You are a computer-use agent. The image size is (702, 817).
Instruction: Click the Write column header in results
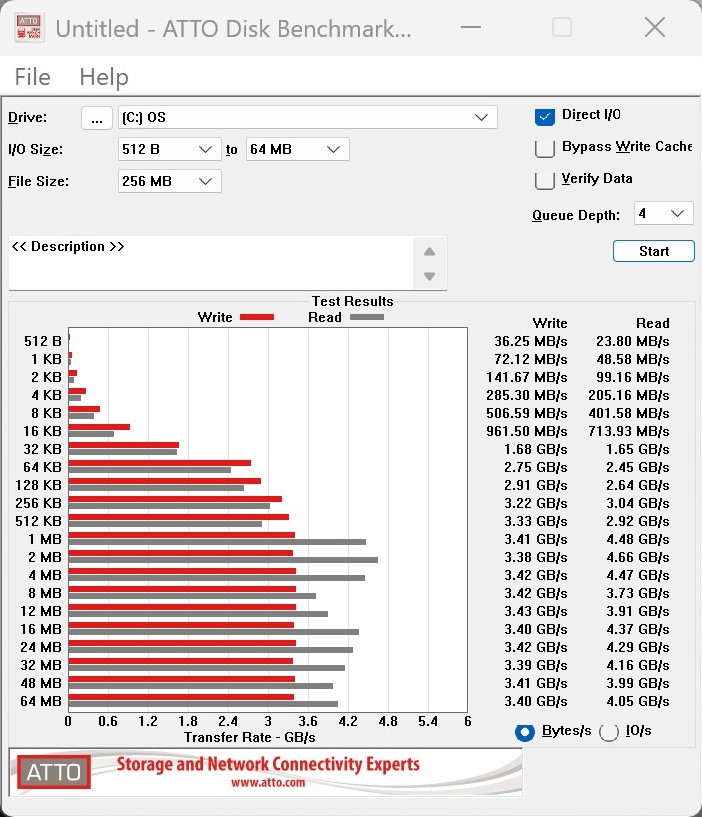(x=550, y=323)
